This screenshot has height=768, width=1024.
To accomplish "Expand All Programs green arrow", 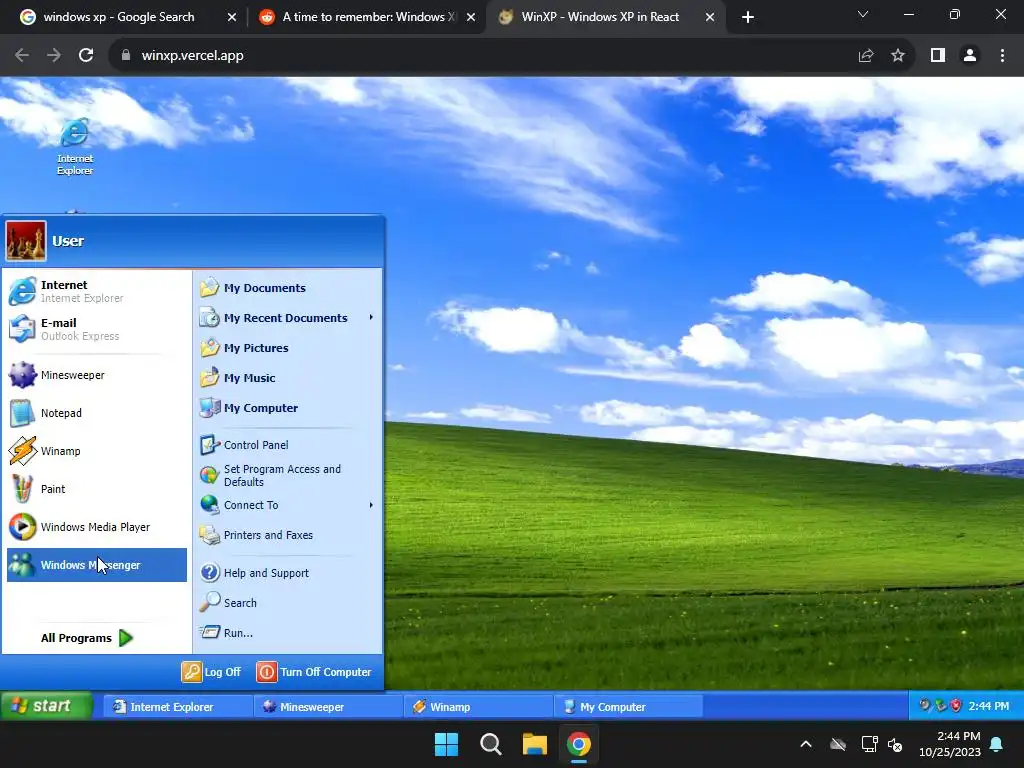I will tap(126, 638).
